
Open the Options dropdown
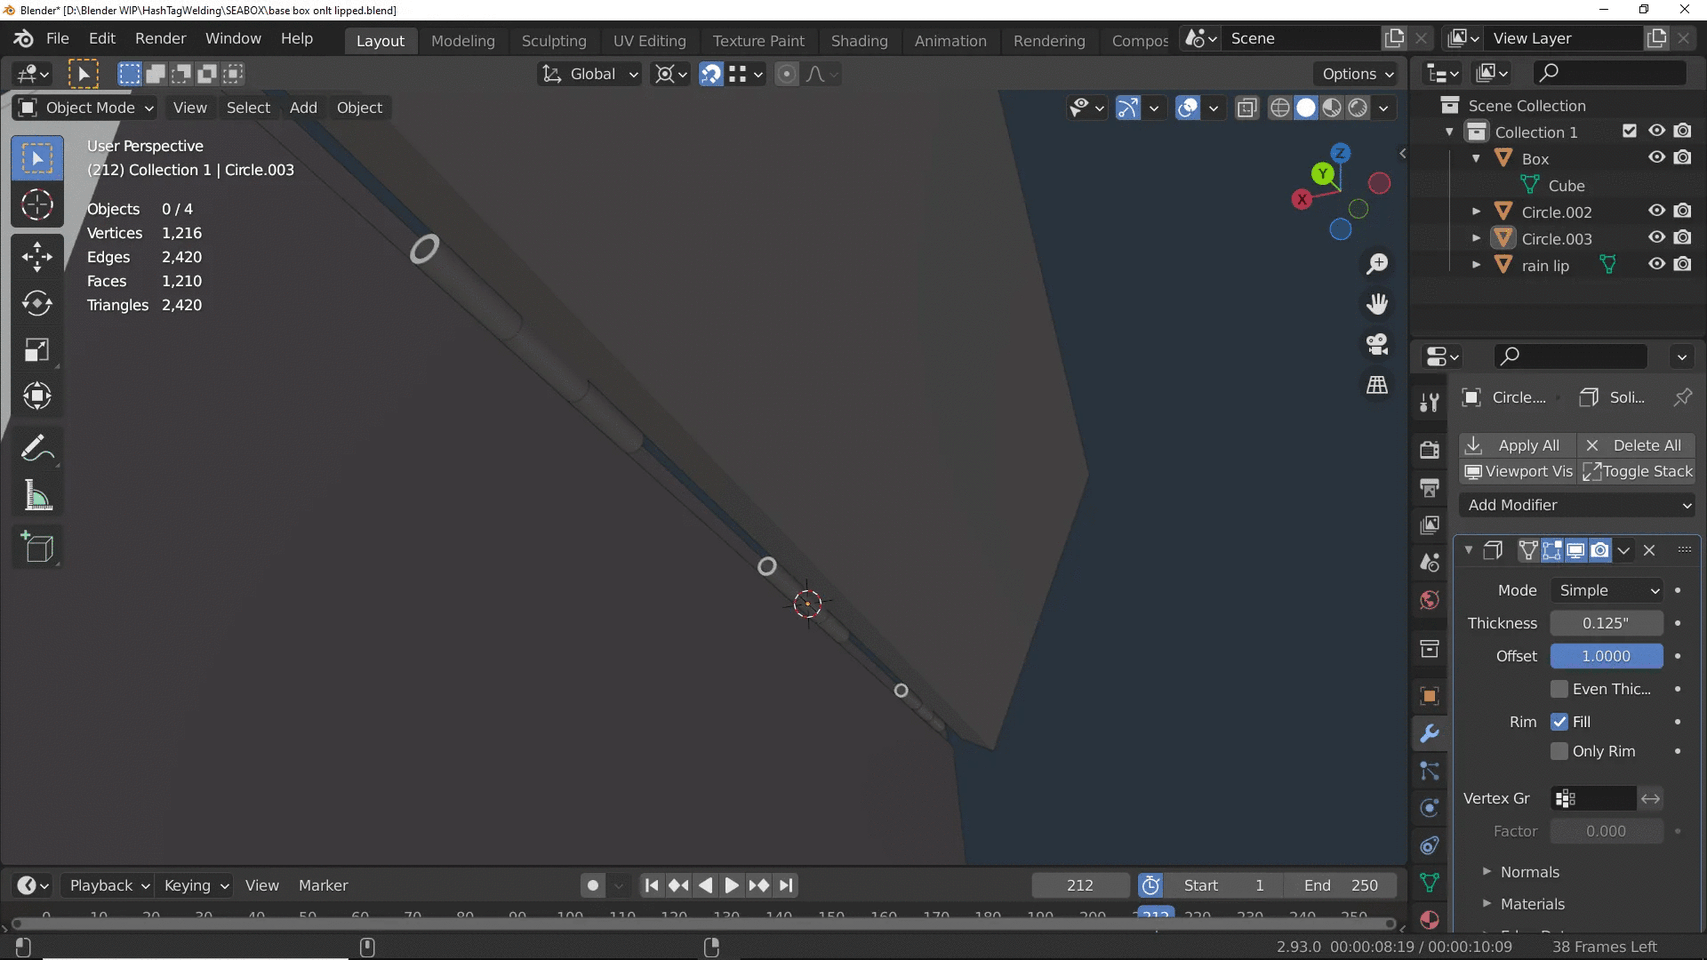pyautogui.click(x=1357, y=74)
